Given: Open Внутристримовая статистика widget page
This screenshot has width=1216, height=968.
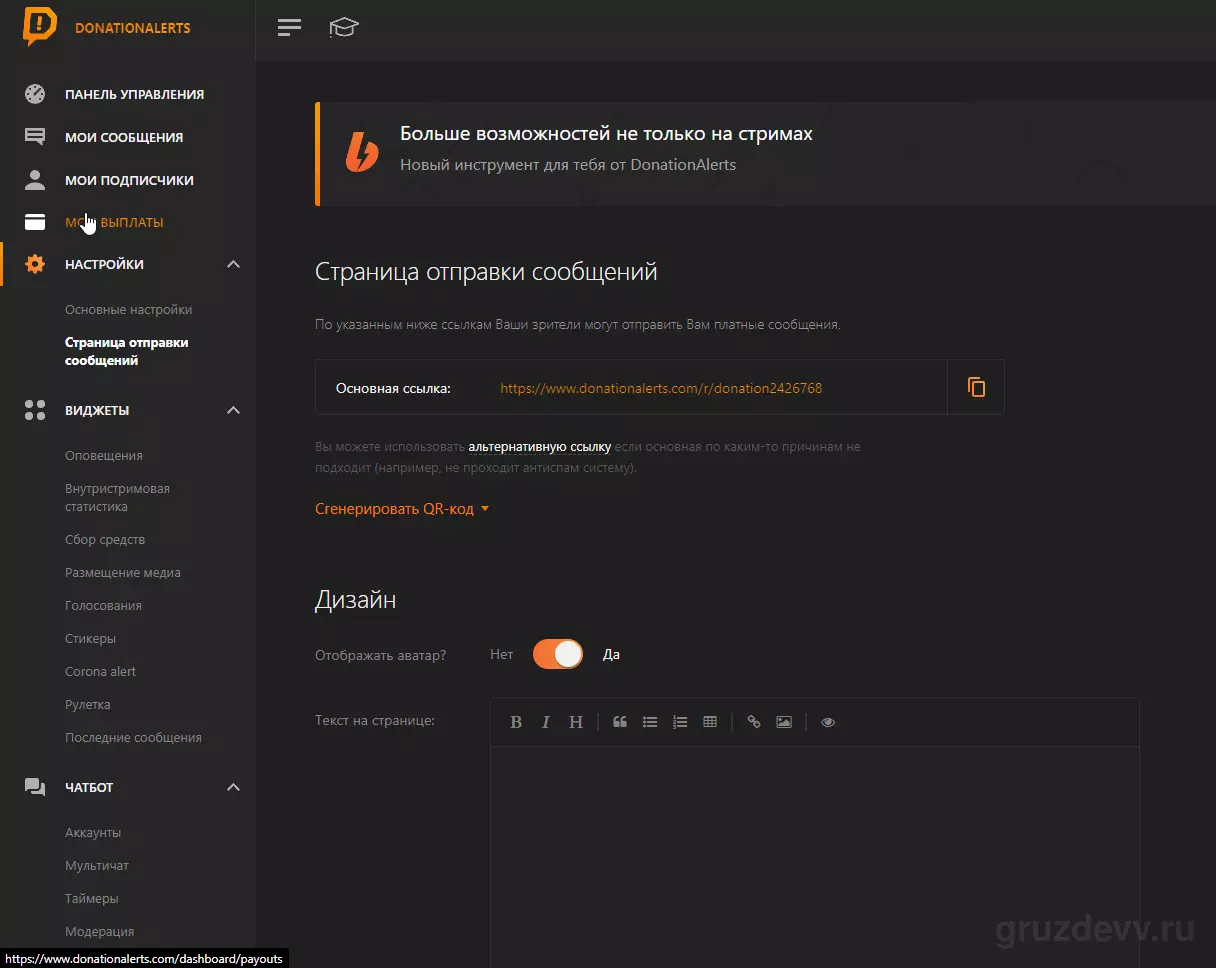Looking at the screenshot, I should click(x=117, y=497).
